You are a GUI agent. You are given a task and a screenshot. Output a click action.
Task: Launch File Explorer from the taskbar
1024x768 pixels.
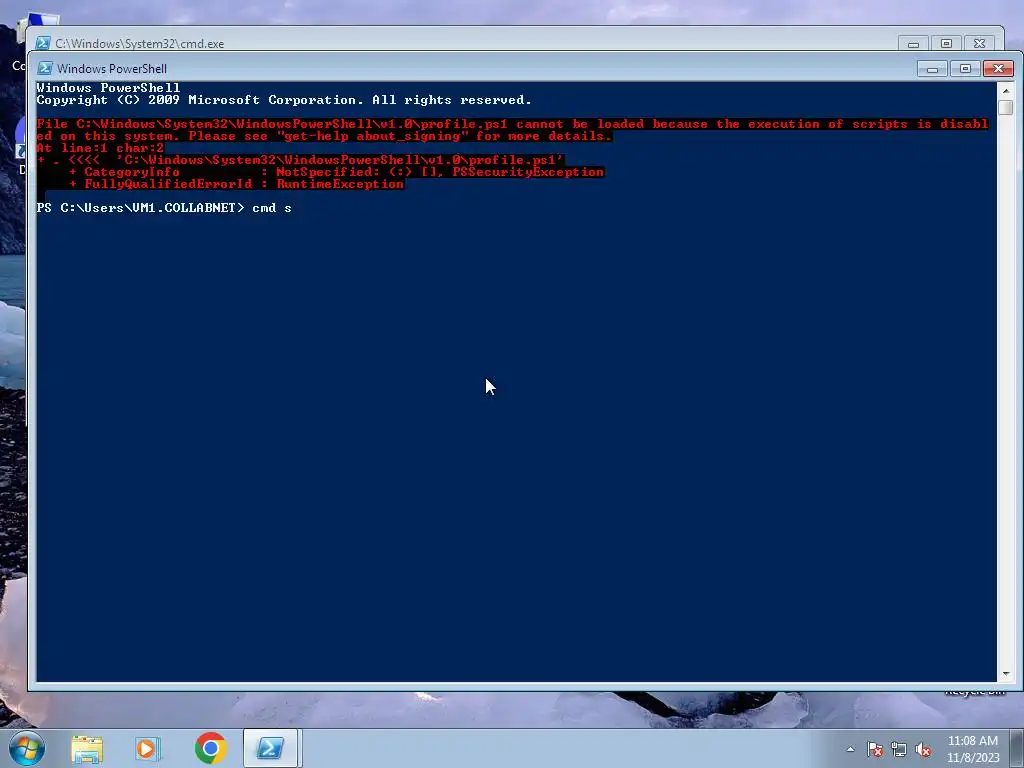[87, 748]
